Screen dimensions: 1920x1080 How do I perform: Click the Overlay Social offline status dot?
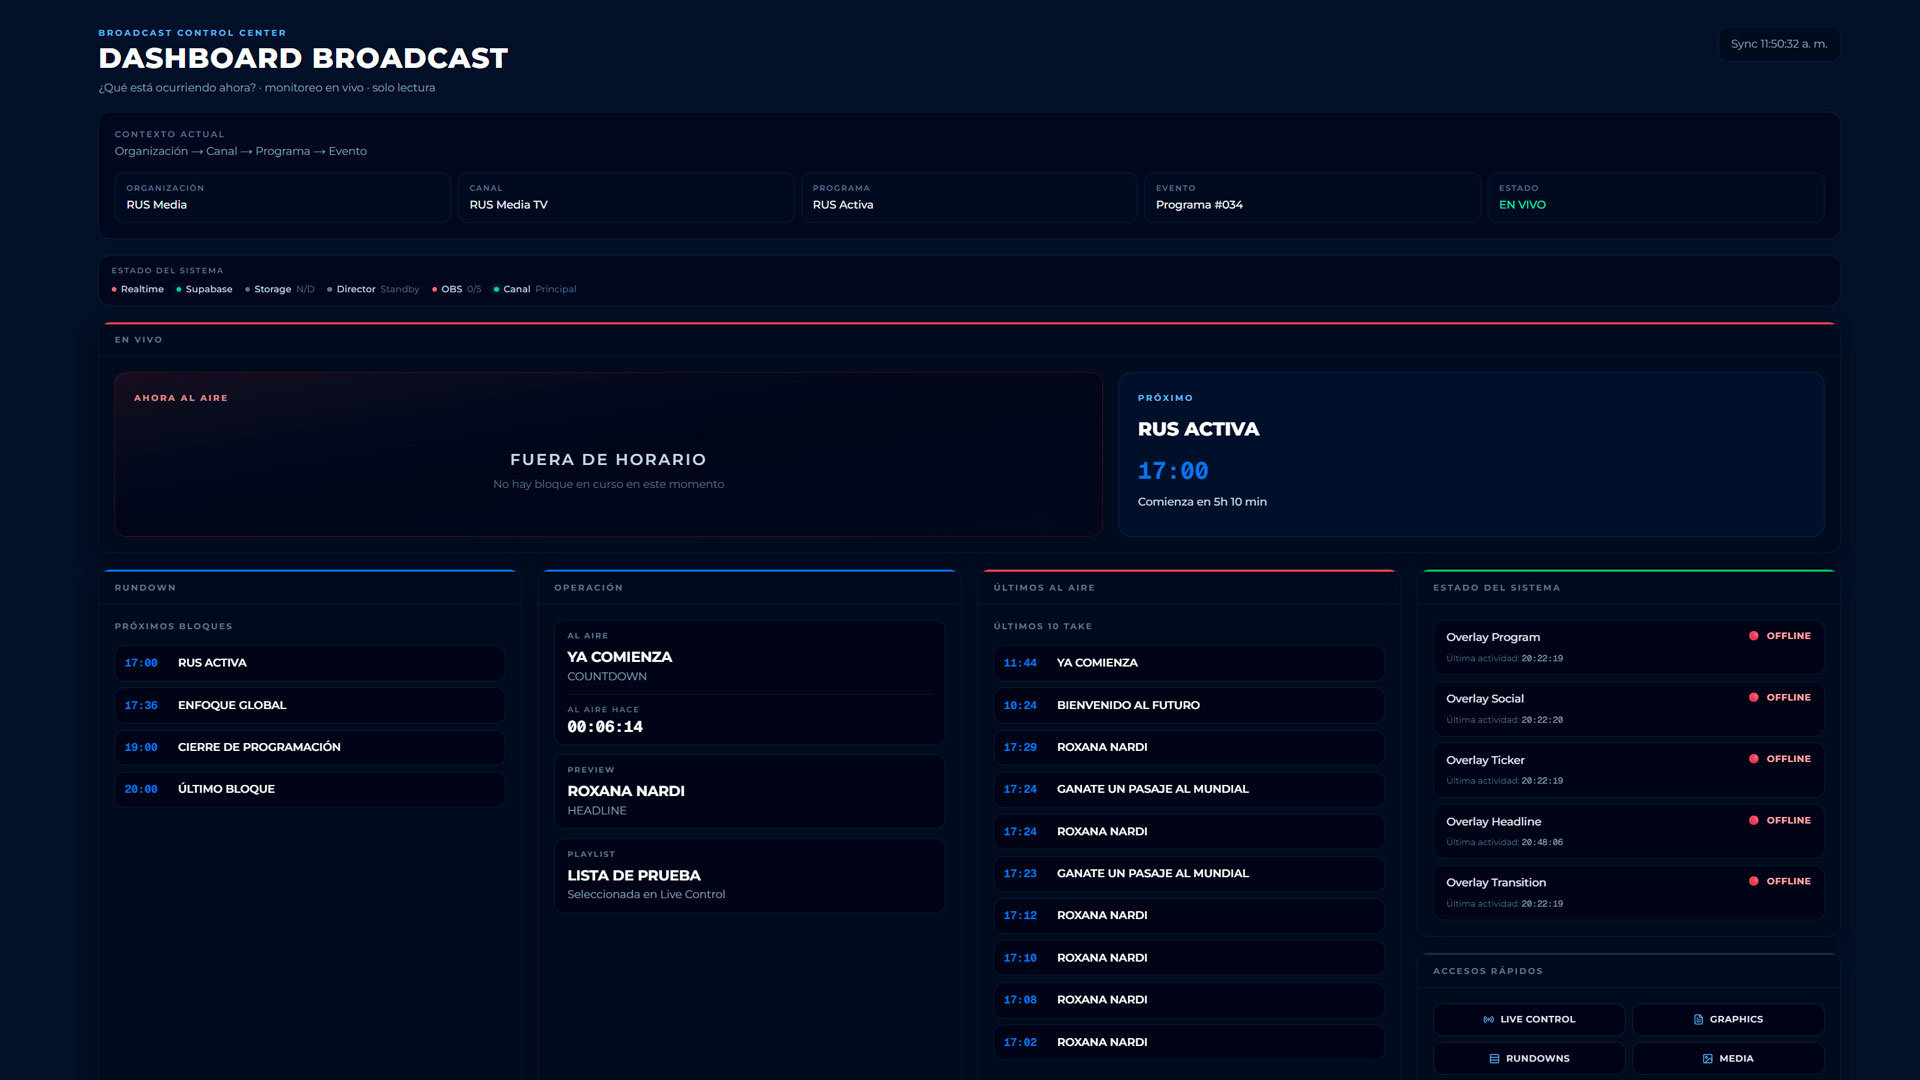point(1753,697)
